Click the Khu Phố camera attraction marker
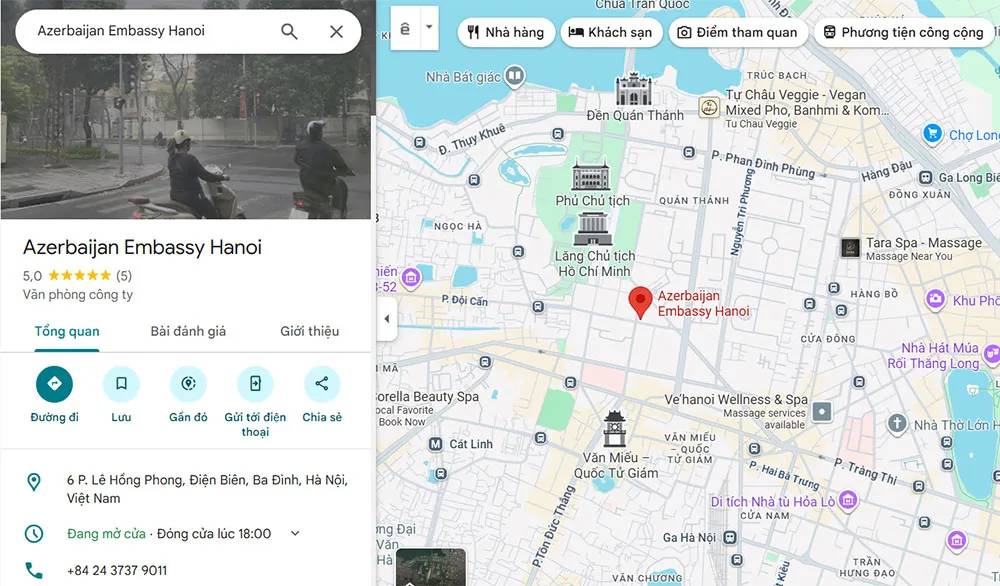This screenshot has width=1000, height=586. pos(935,298)
